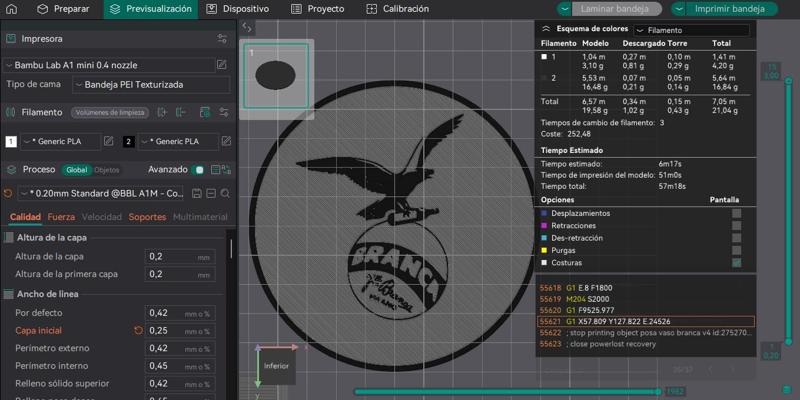Toggle the Avanzado mode switch
This screenshot has height=400, width=800.
(197, 170)
